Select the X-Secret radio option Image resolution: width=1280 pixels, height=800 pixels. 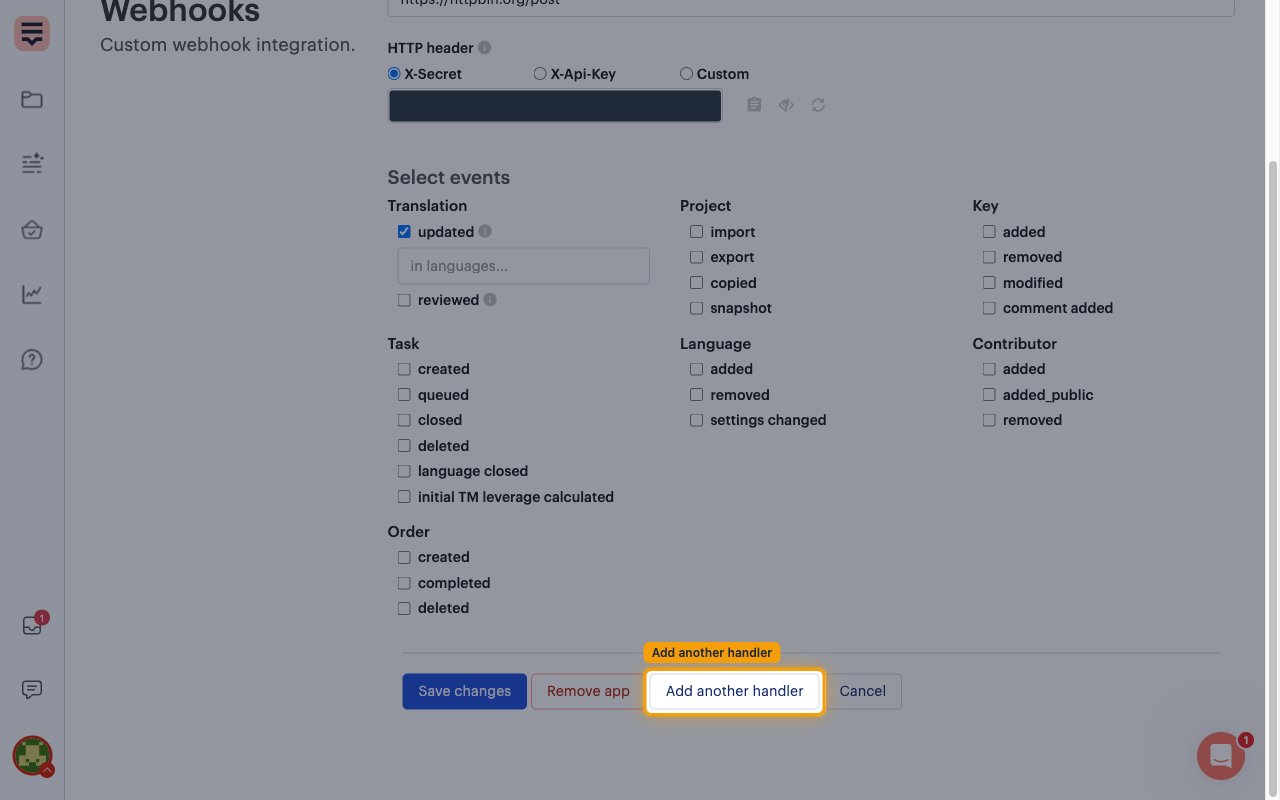tap(394, 74)
